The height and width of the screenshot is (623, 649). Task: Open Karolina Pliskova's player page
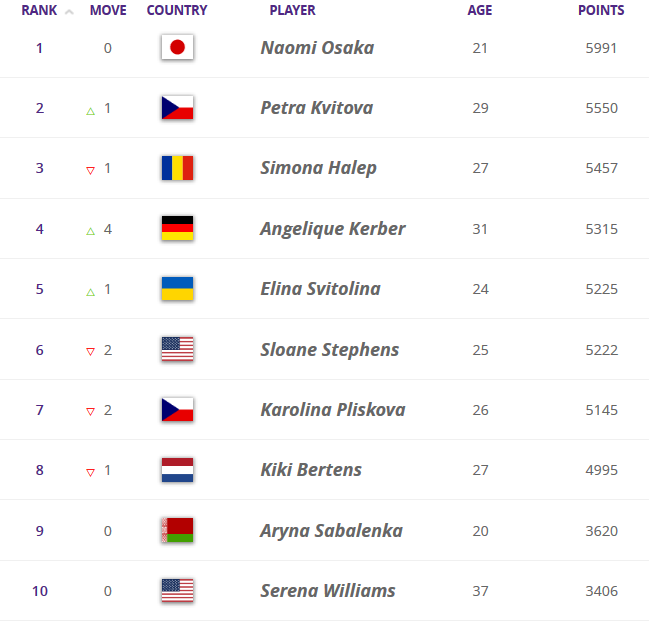coord(332,410)
